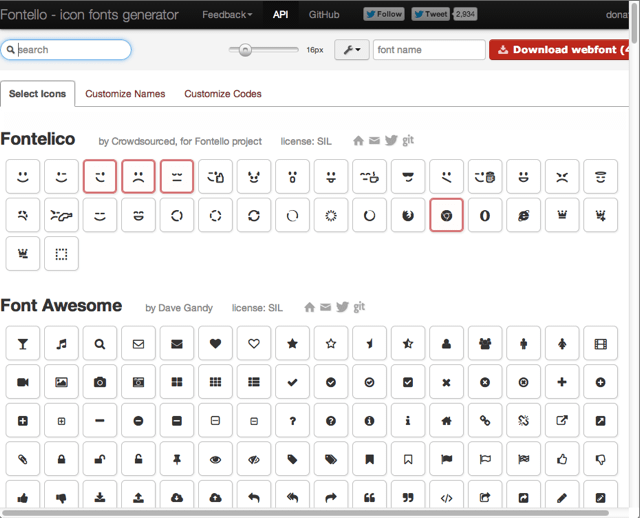Select the pushpin icon
Screen dimensions: 640x518
coord(177,459)
